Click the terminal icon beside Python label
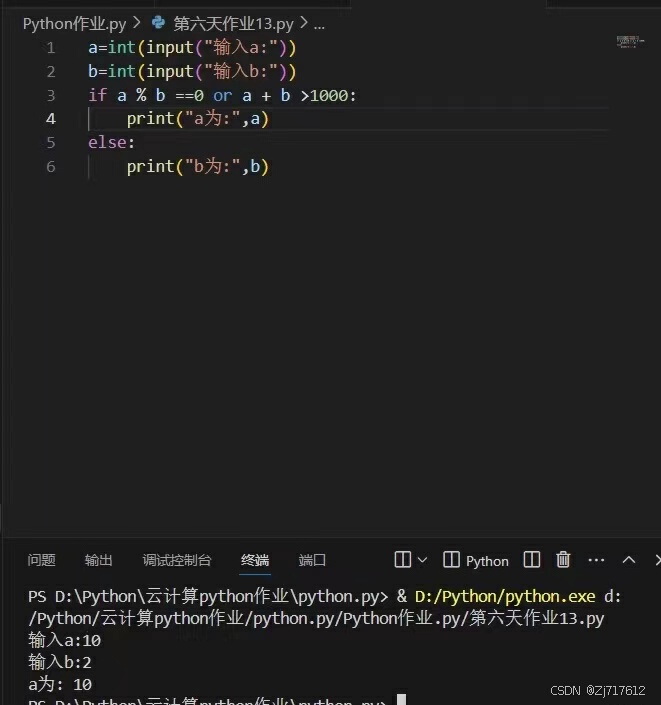 [x=451, y=560]
